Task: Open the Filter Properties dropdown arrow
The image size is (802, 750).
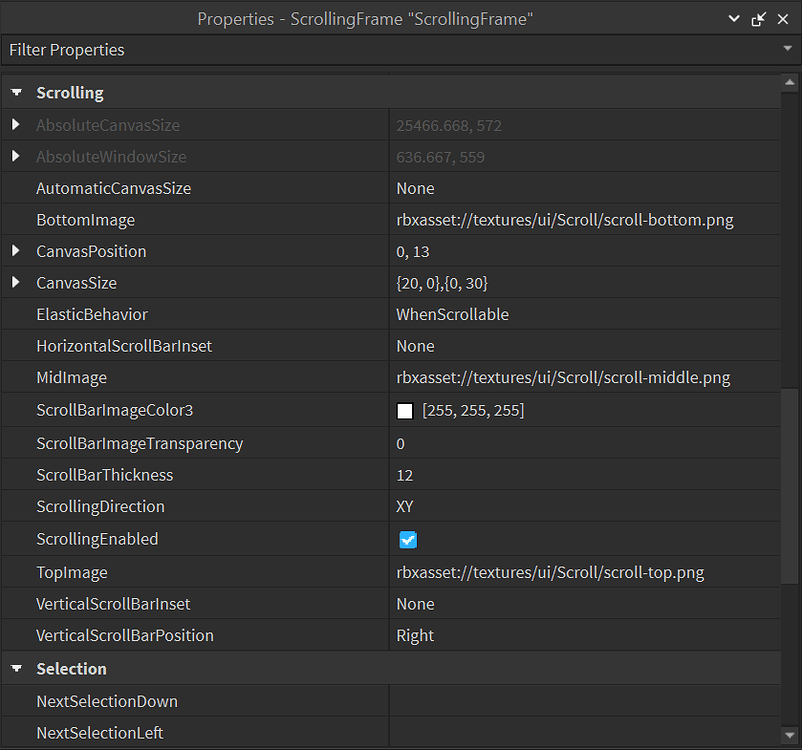Action: pyautogui.click(x=789, y=49)
